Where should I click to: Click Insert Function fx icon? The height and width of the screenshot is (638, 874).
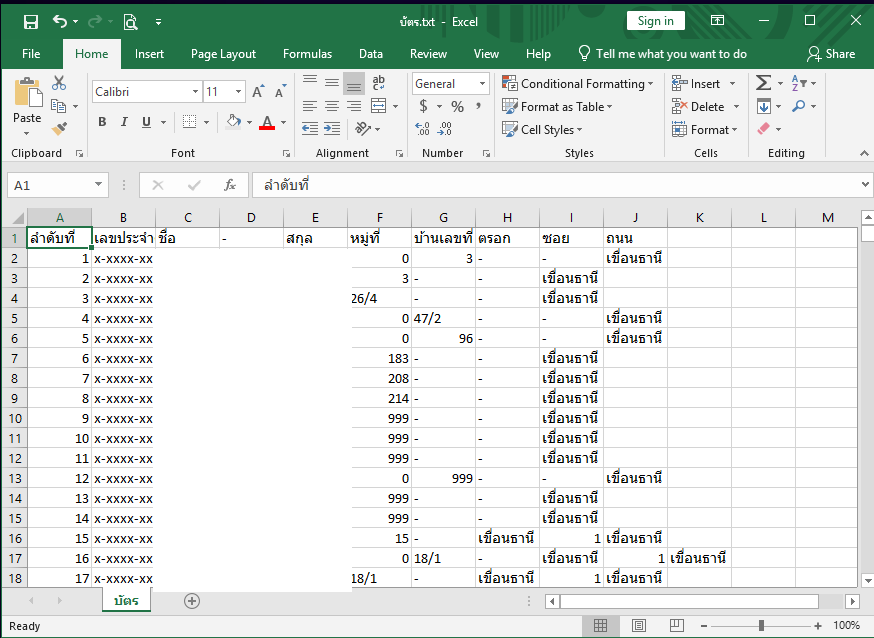click(x=230, y=185)
